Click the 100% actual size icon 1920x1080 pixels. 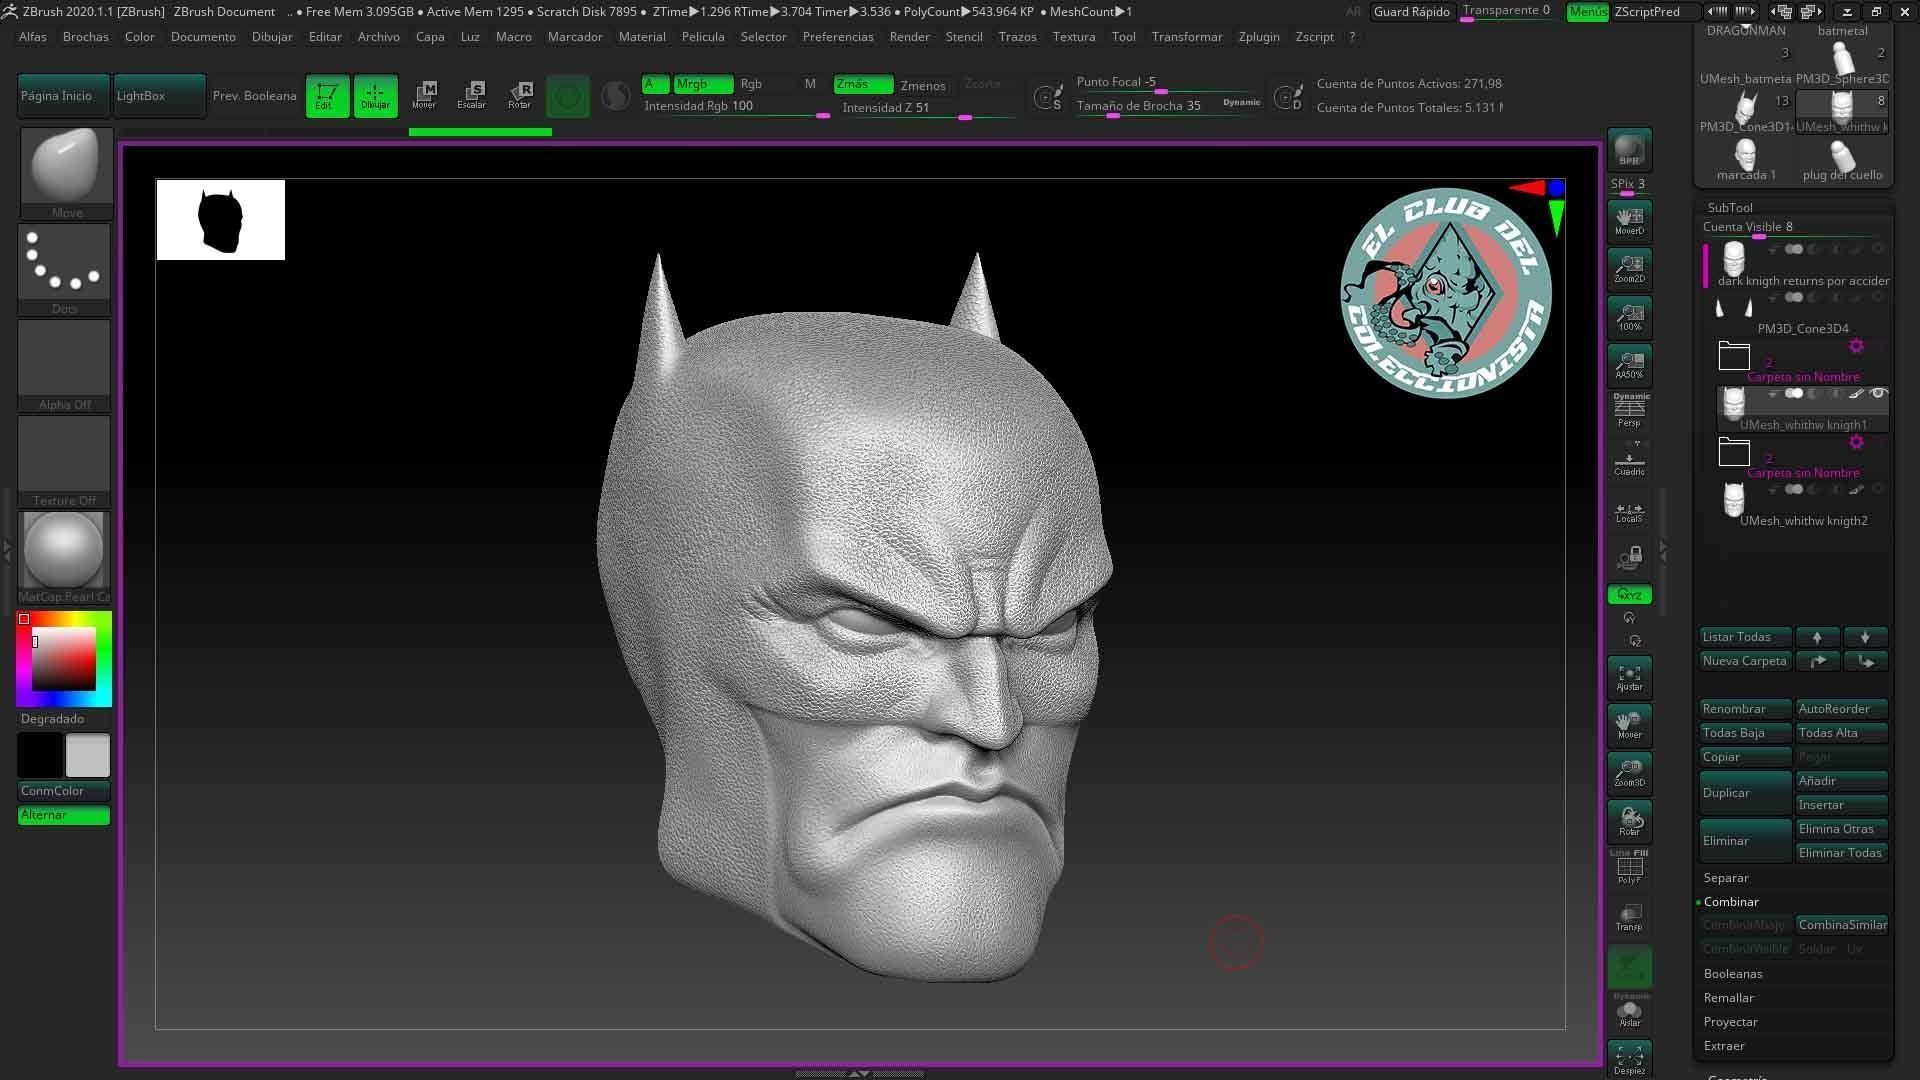1629,316
